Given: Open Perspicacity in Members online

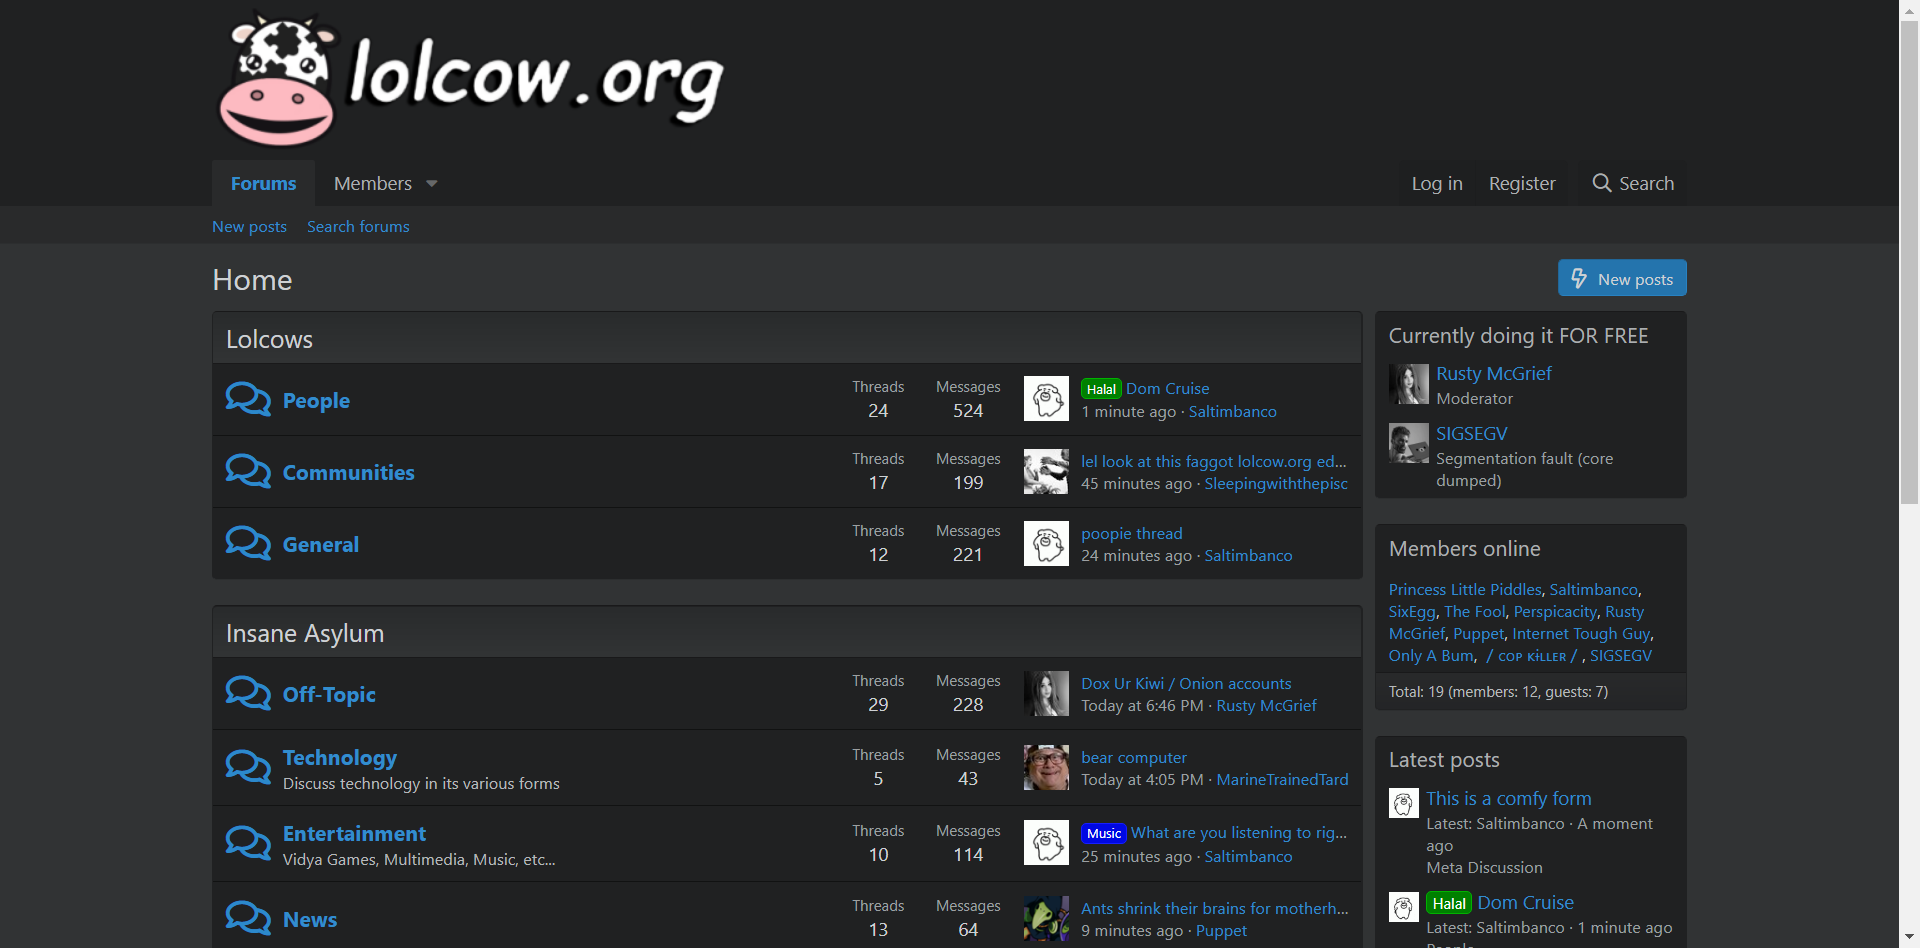Looking at the screenshot, I should [1555, 611].
